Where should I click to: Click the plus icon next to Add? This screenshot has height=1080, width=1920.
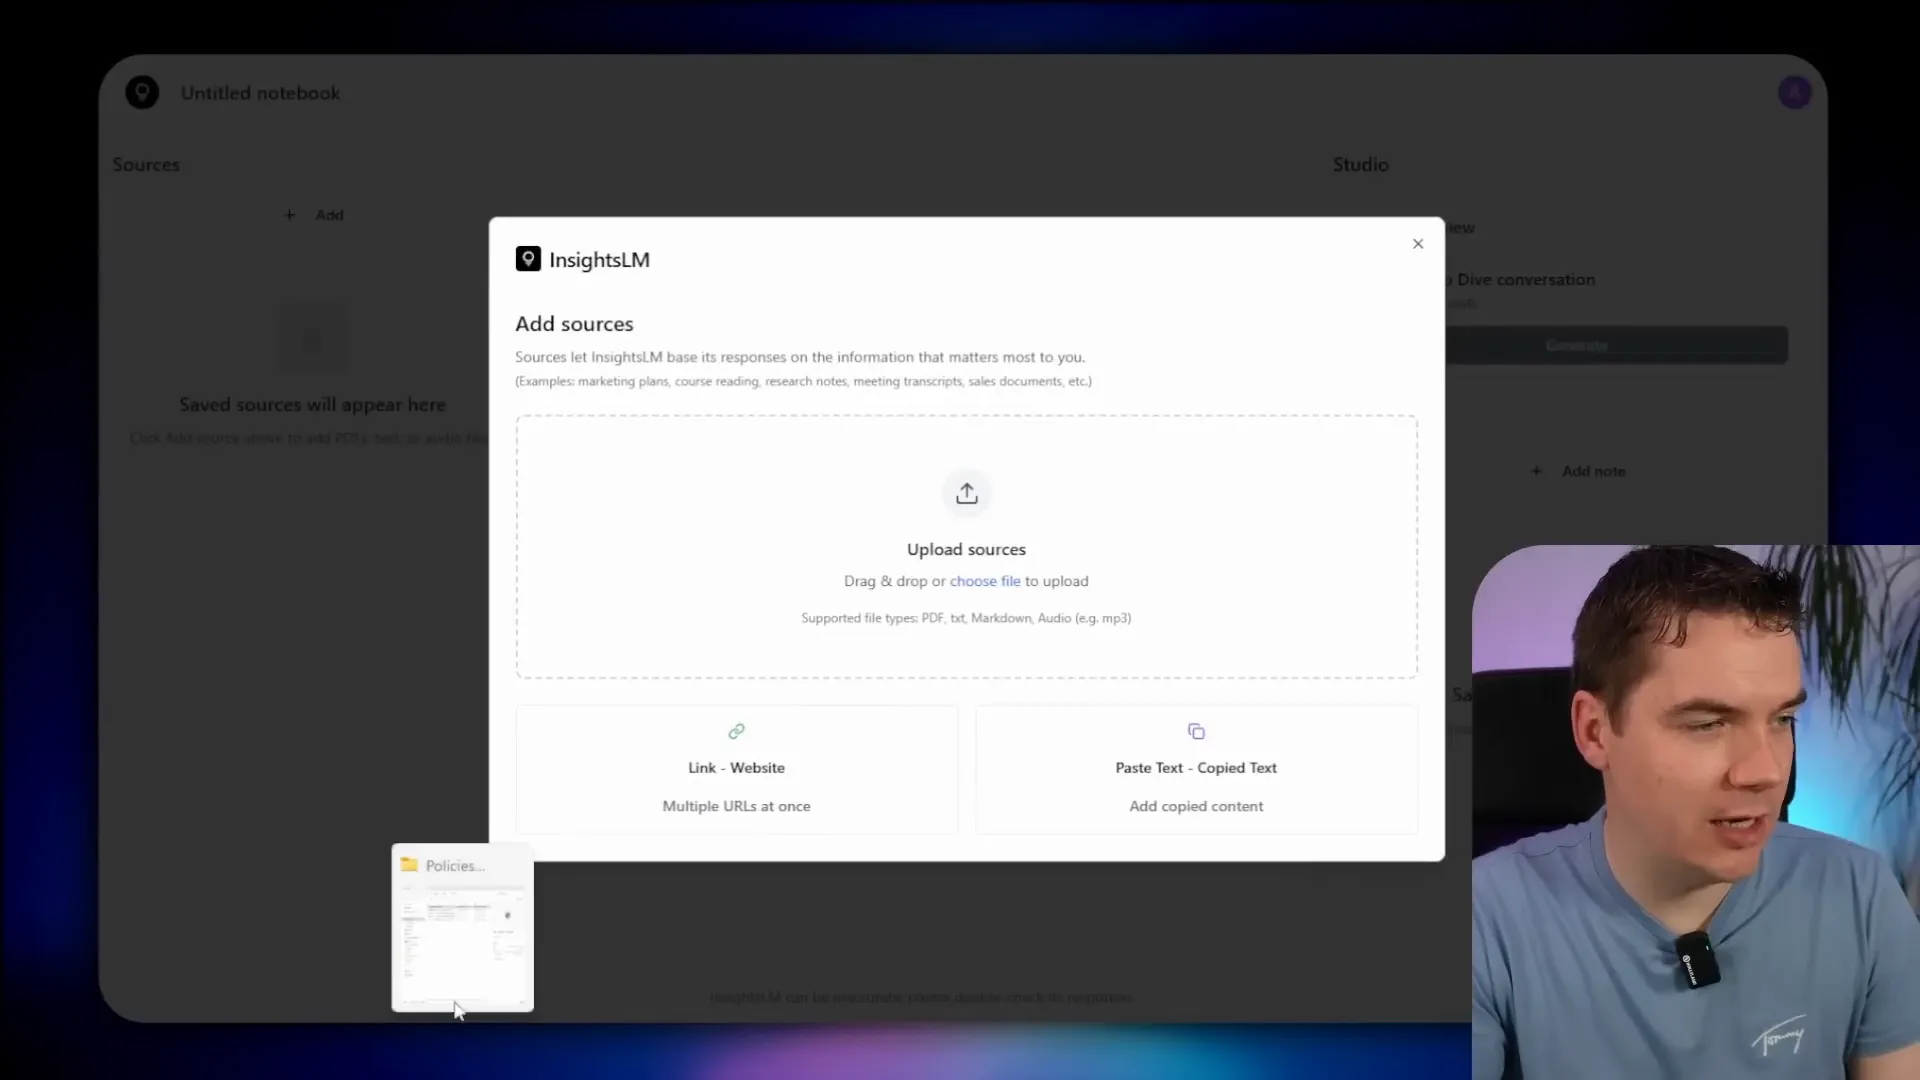[289, 215]
